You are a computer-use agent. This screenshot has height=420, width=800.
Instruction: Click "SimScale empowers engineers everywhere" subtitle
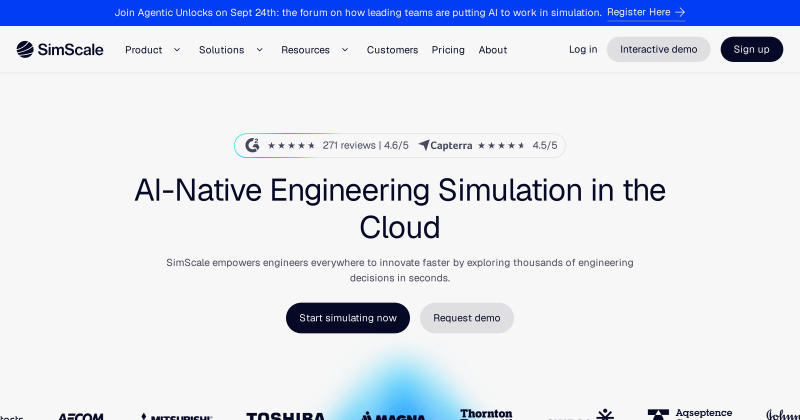[400, 270]
